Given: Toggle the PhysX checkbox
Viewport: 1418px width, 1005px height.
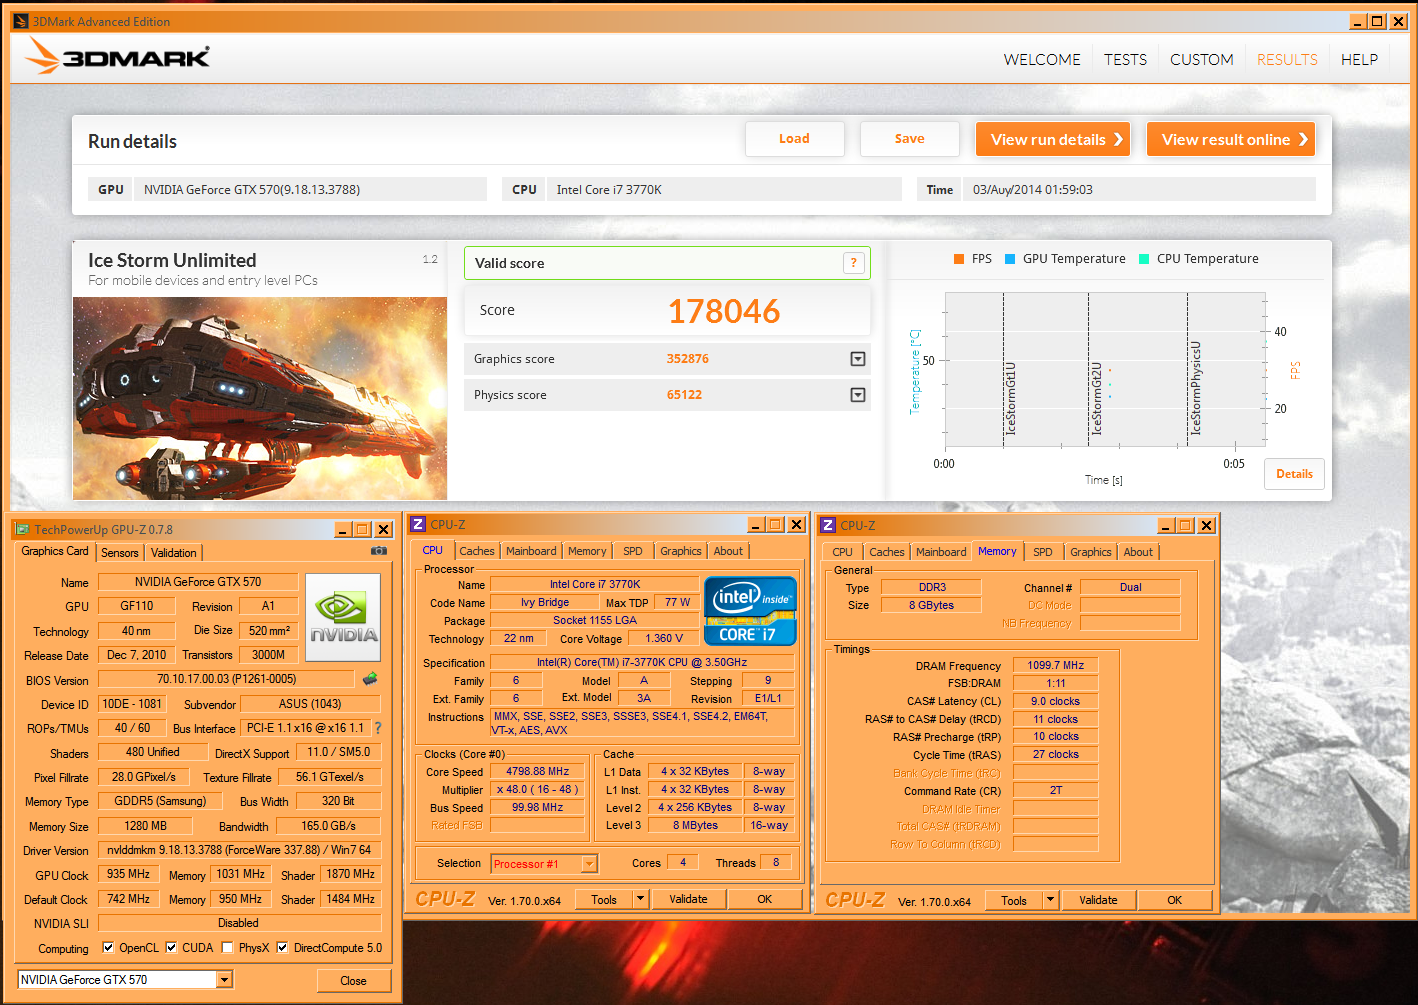Looking at the screenshot, I should [228, 947].
